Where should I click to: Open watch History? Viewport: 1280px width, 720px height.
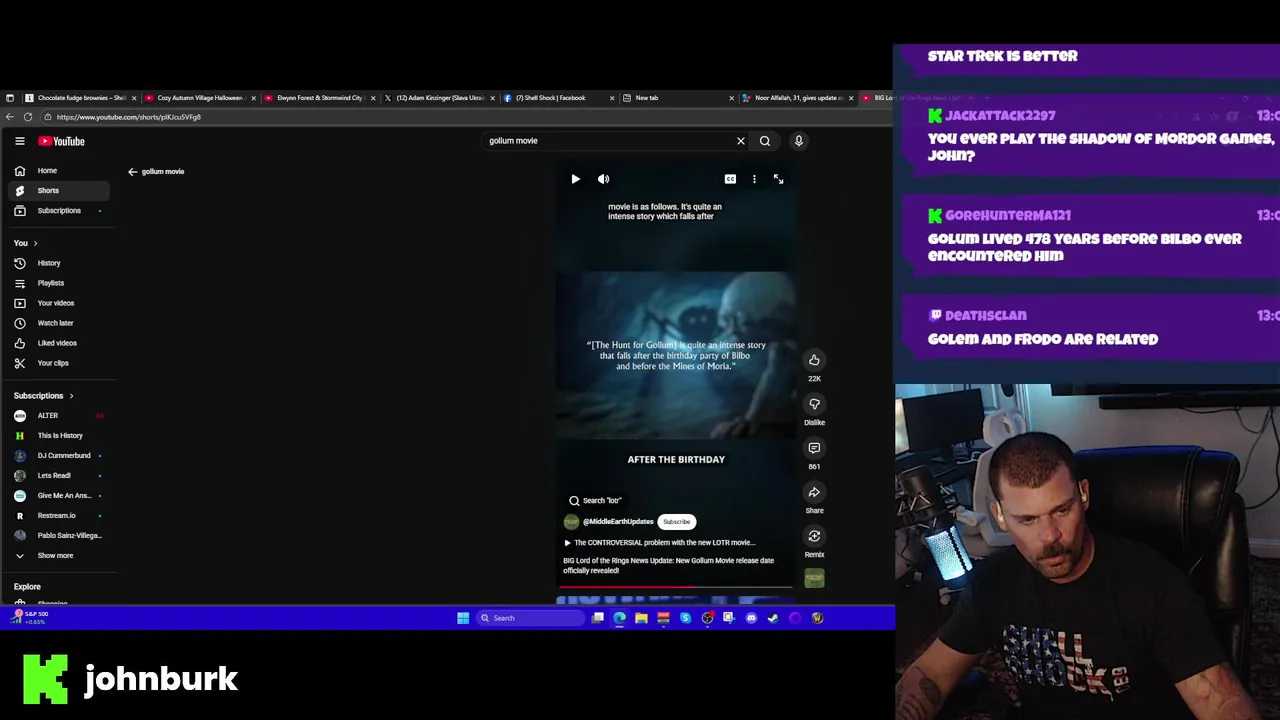click(x=58, y=263)
